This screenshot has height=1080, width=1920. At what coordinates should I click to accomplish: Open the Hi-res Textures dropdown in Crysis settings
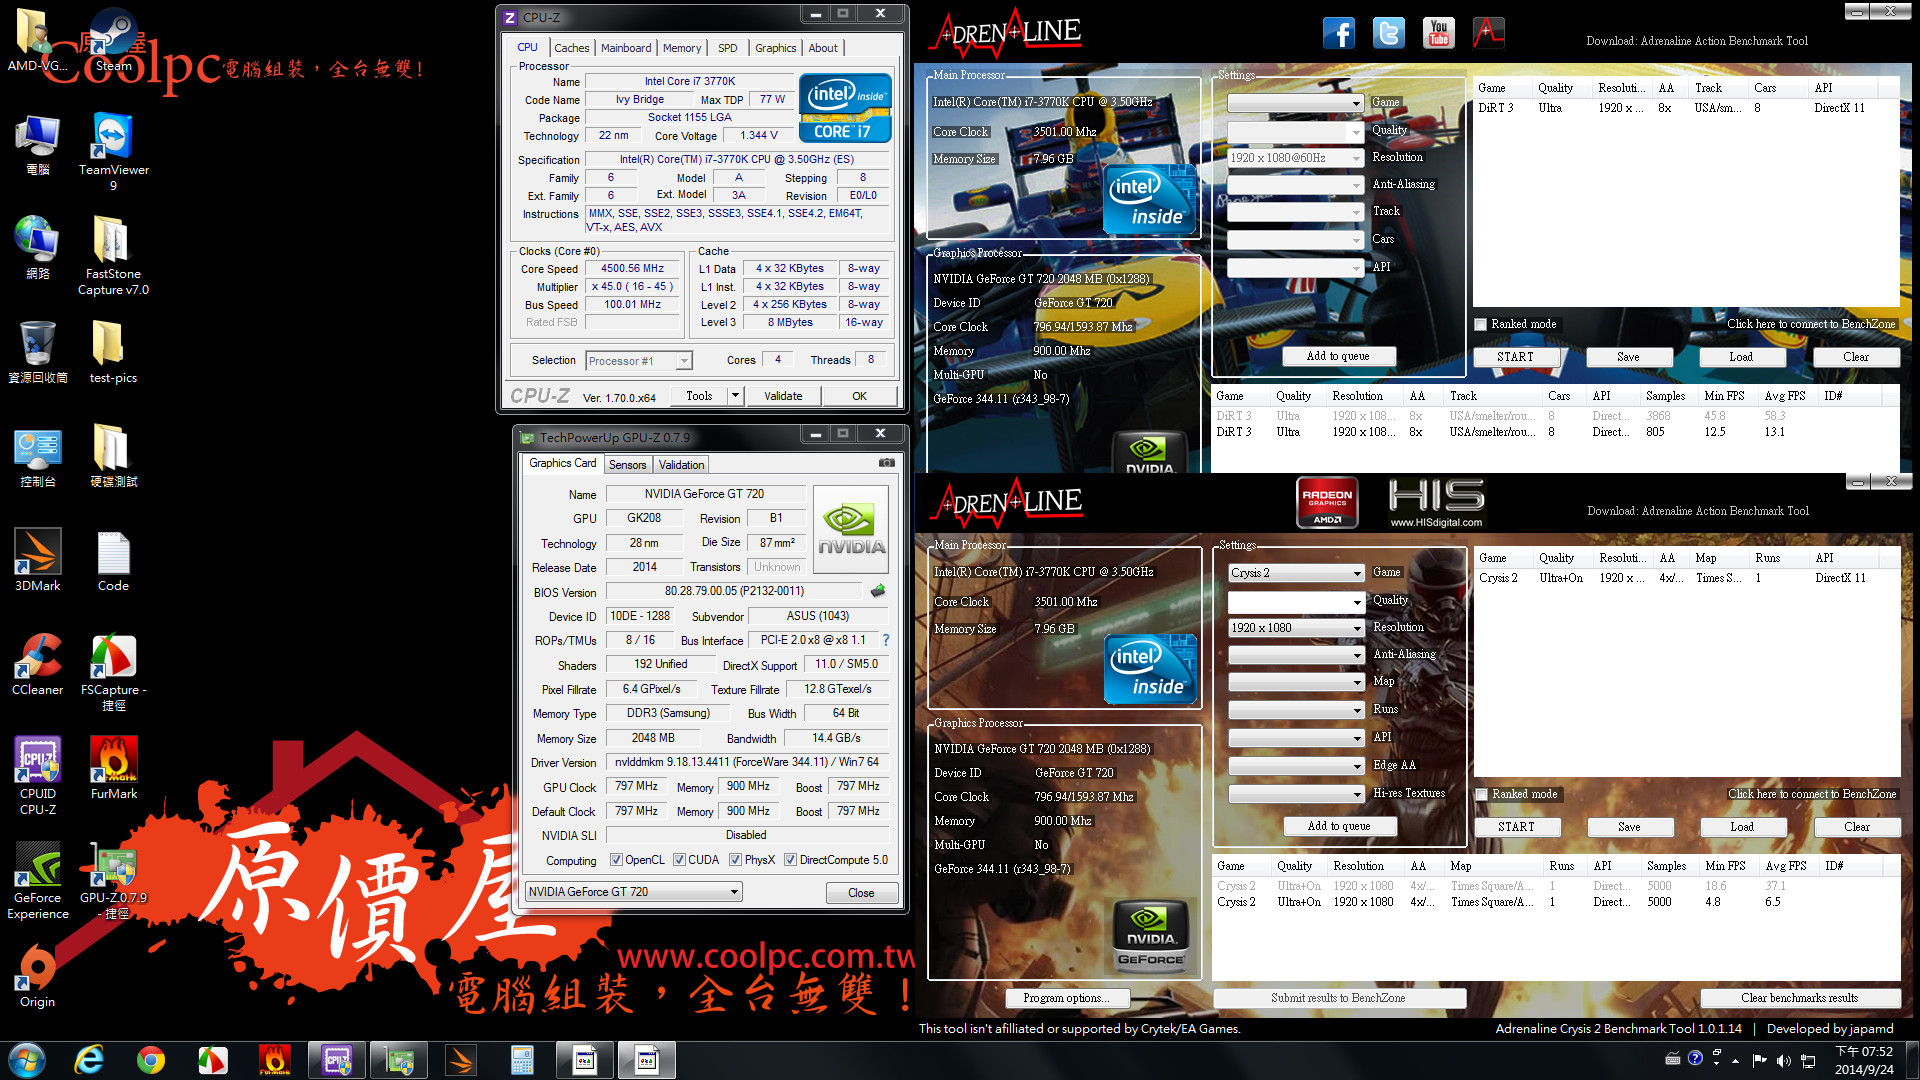coord(1296,794)
